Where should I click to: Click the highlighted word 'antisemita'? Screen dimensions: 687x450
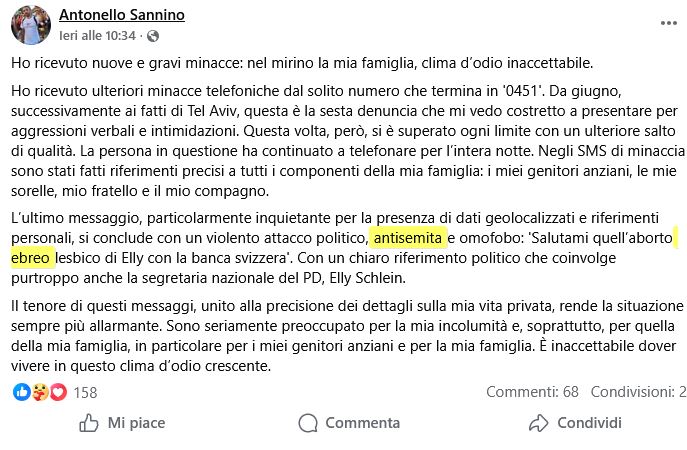408,239
